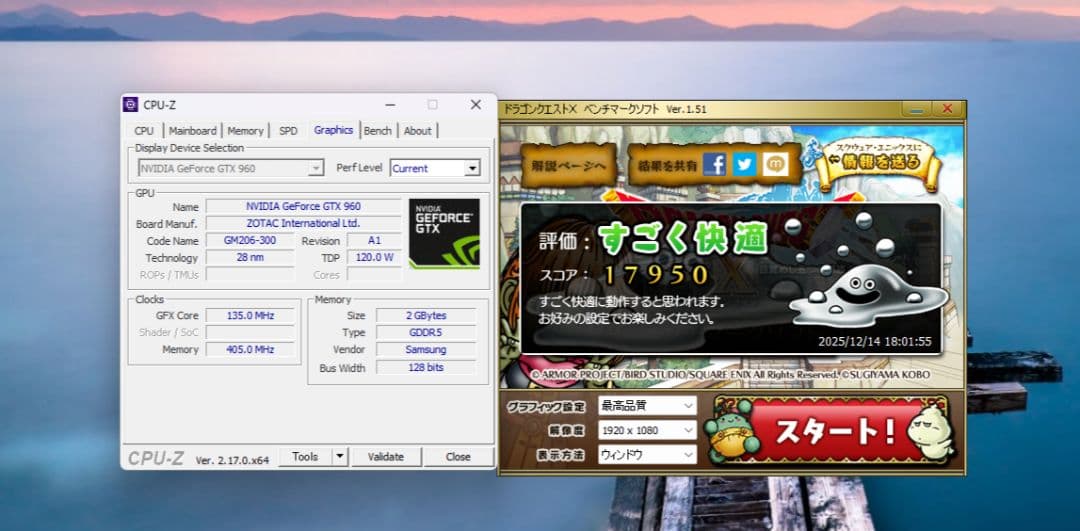
Task: Click the memory size 2 GBytes value
Action: point(426,315)
